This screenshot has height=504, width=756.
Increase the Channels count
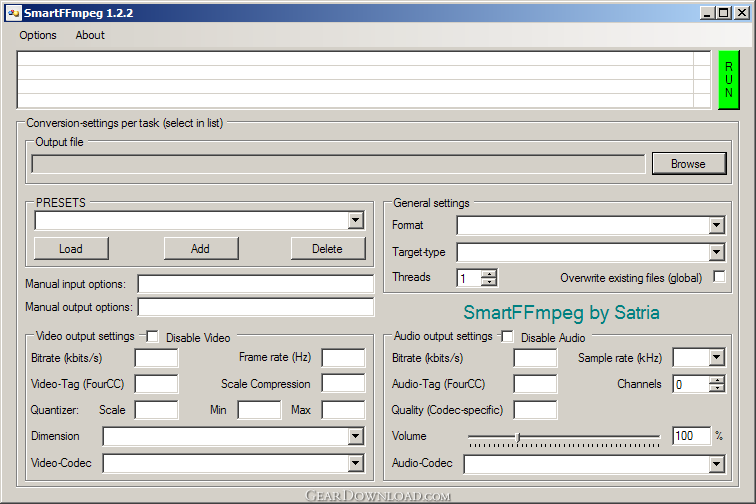[717, 380]
